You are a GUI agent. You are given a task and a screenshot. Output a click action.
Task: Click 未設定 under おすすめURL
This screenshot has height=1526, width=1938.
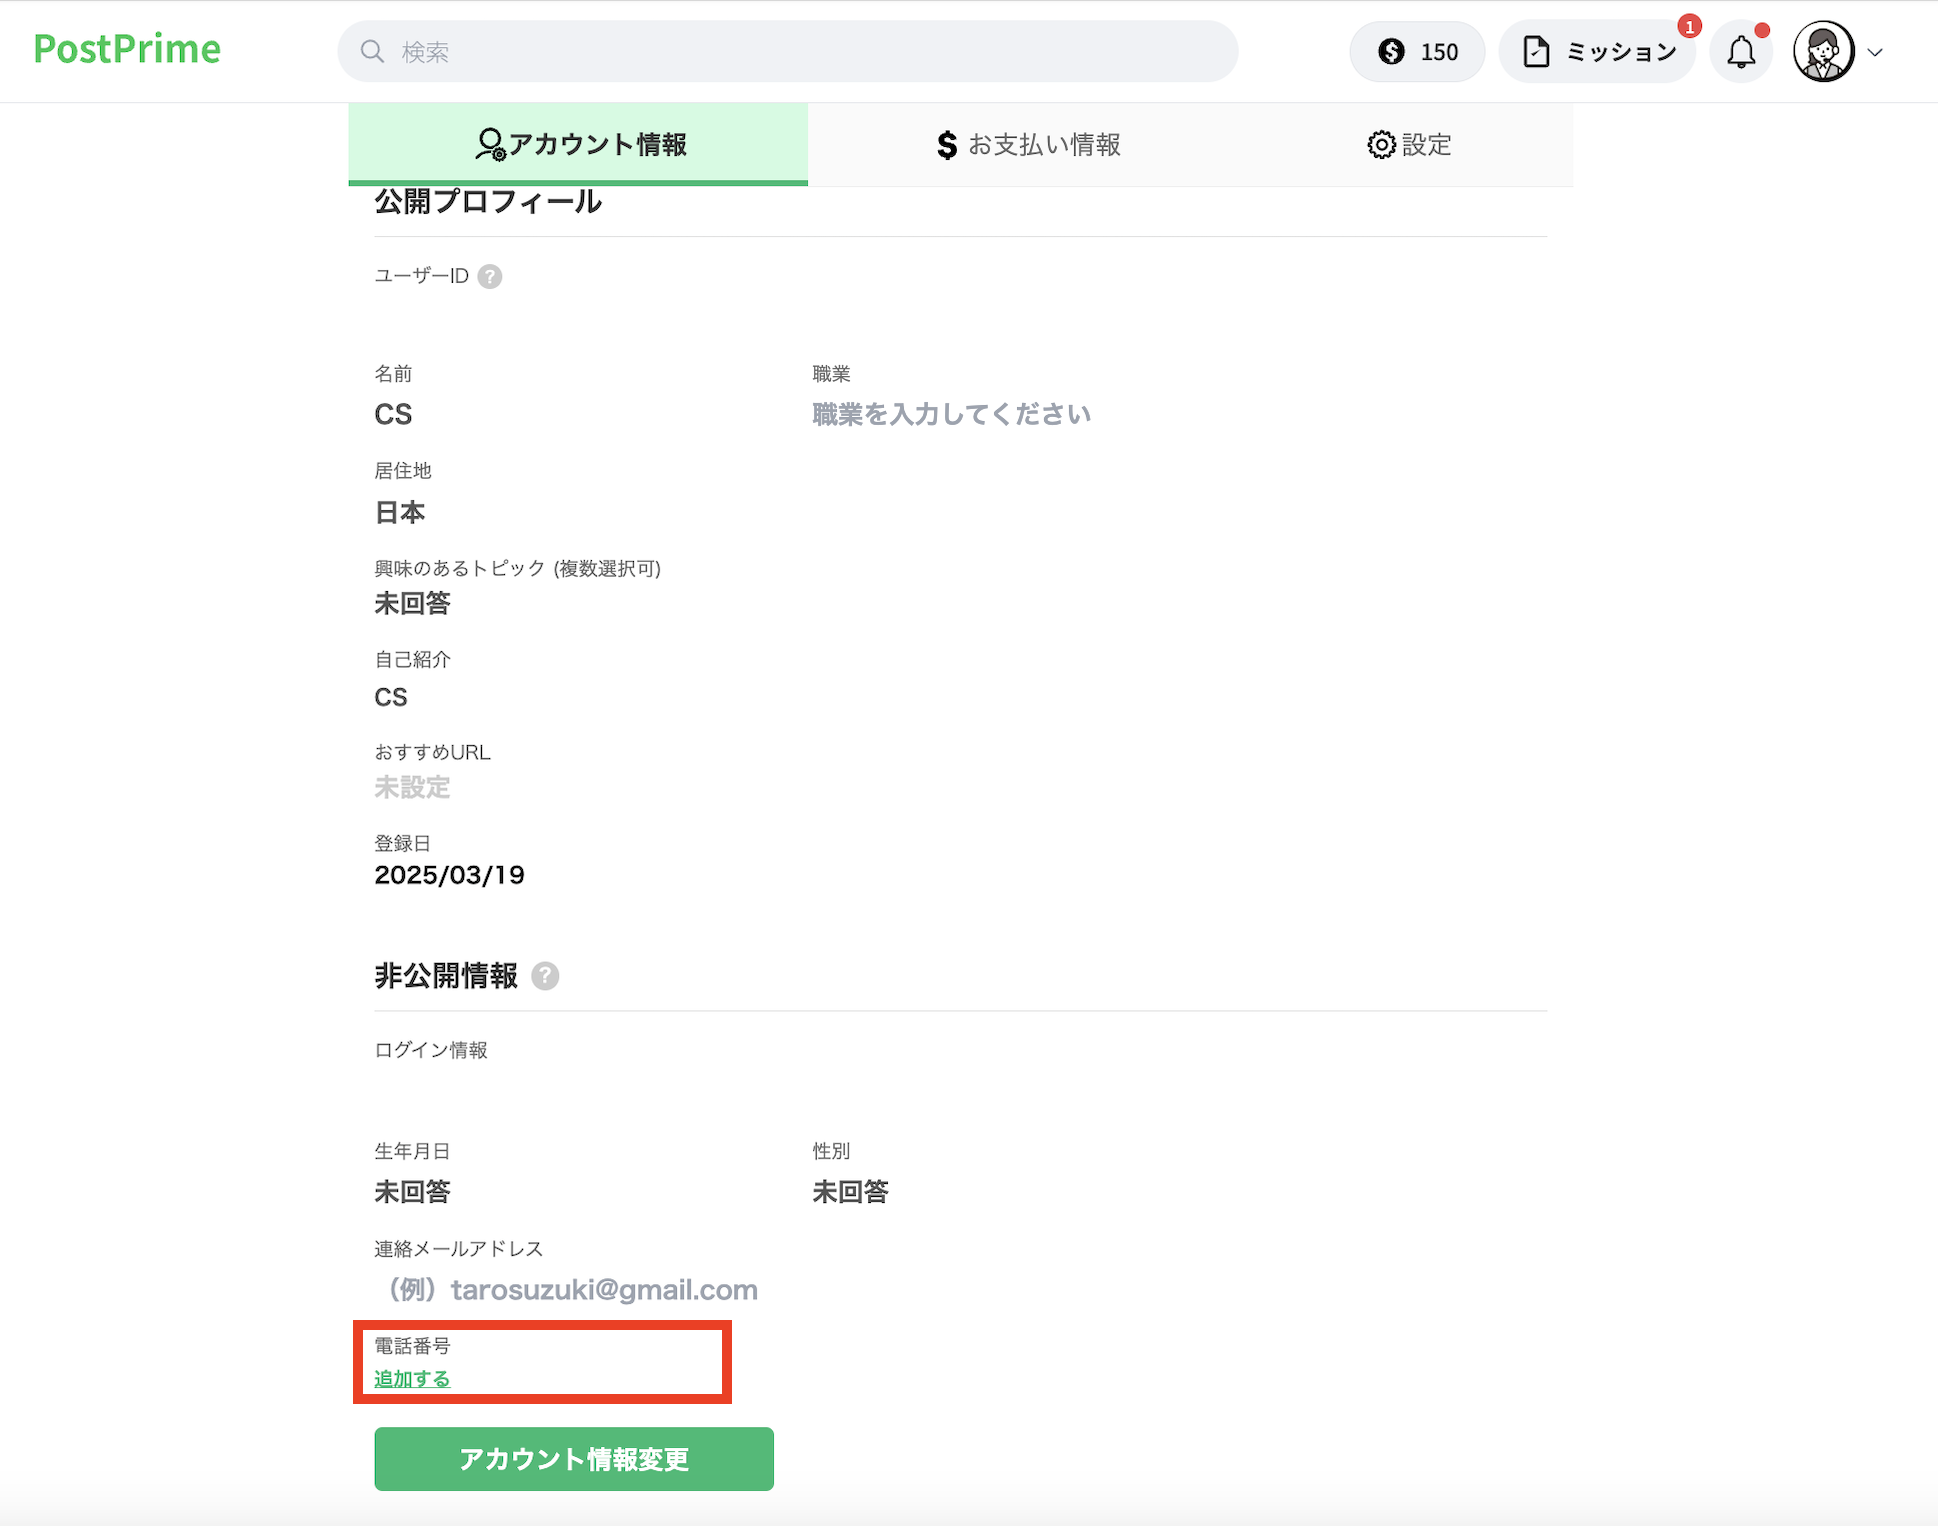point(412,788)
